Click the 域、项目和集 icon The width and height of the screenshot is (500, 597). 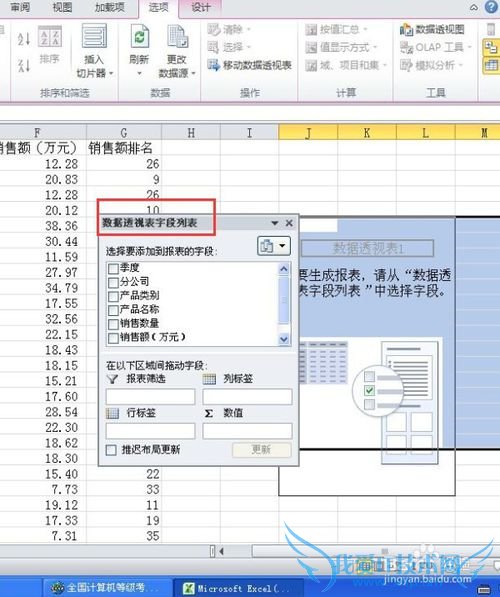(311, 65)
